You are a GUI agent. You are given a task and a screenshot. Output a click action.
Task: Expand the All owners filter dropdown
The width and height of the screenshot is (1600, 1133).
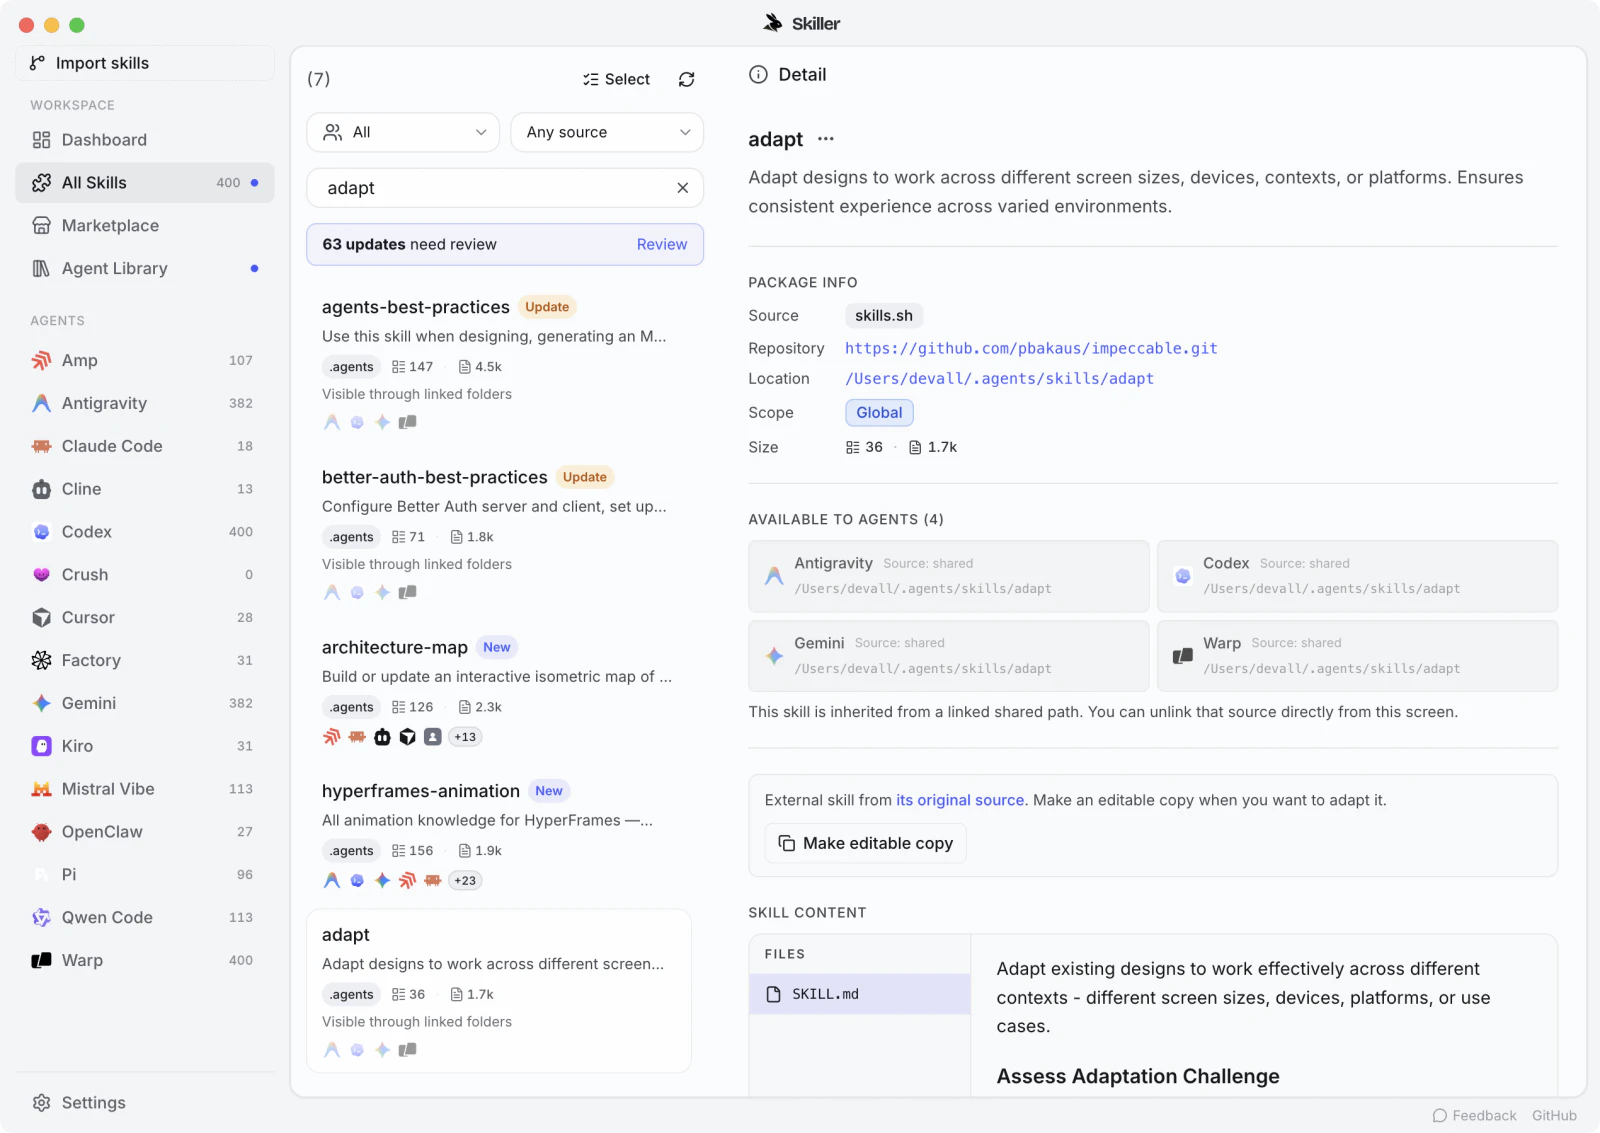403,132
